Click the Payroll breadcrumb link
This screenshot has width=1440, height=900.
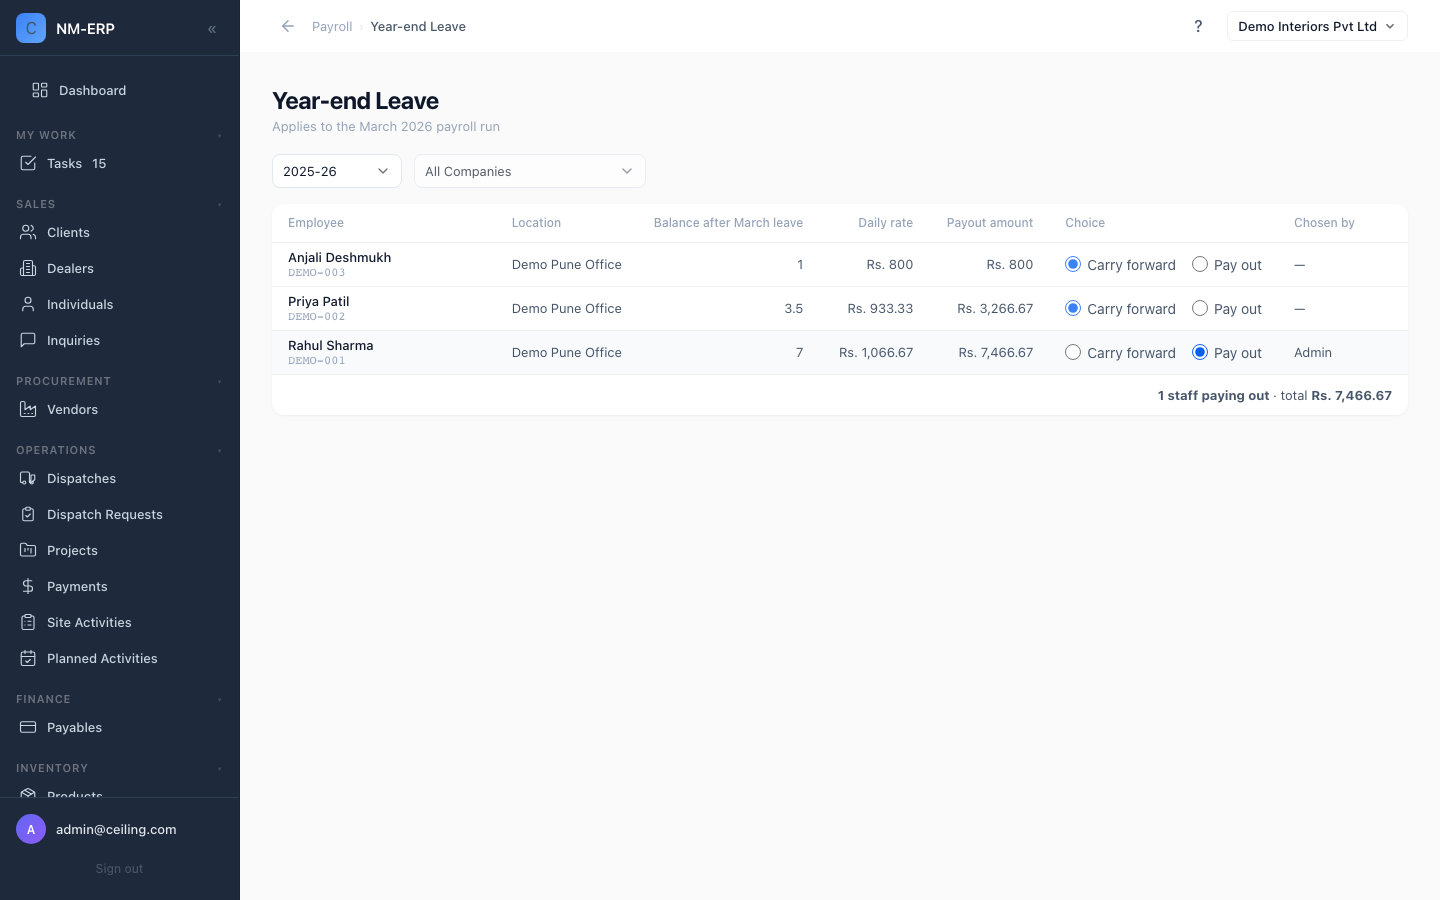pyautogui.click(x=332, y=26)
